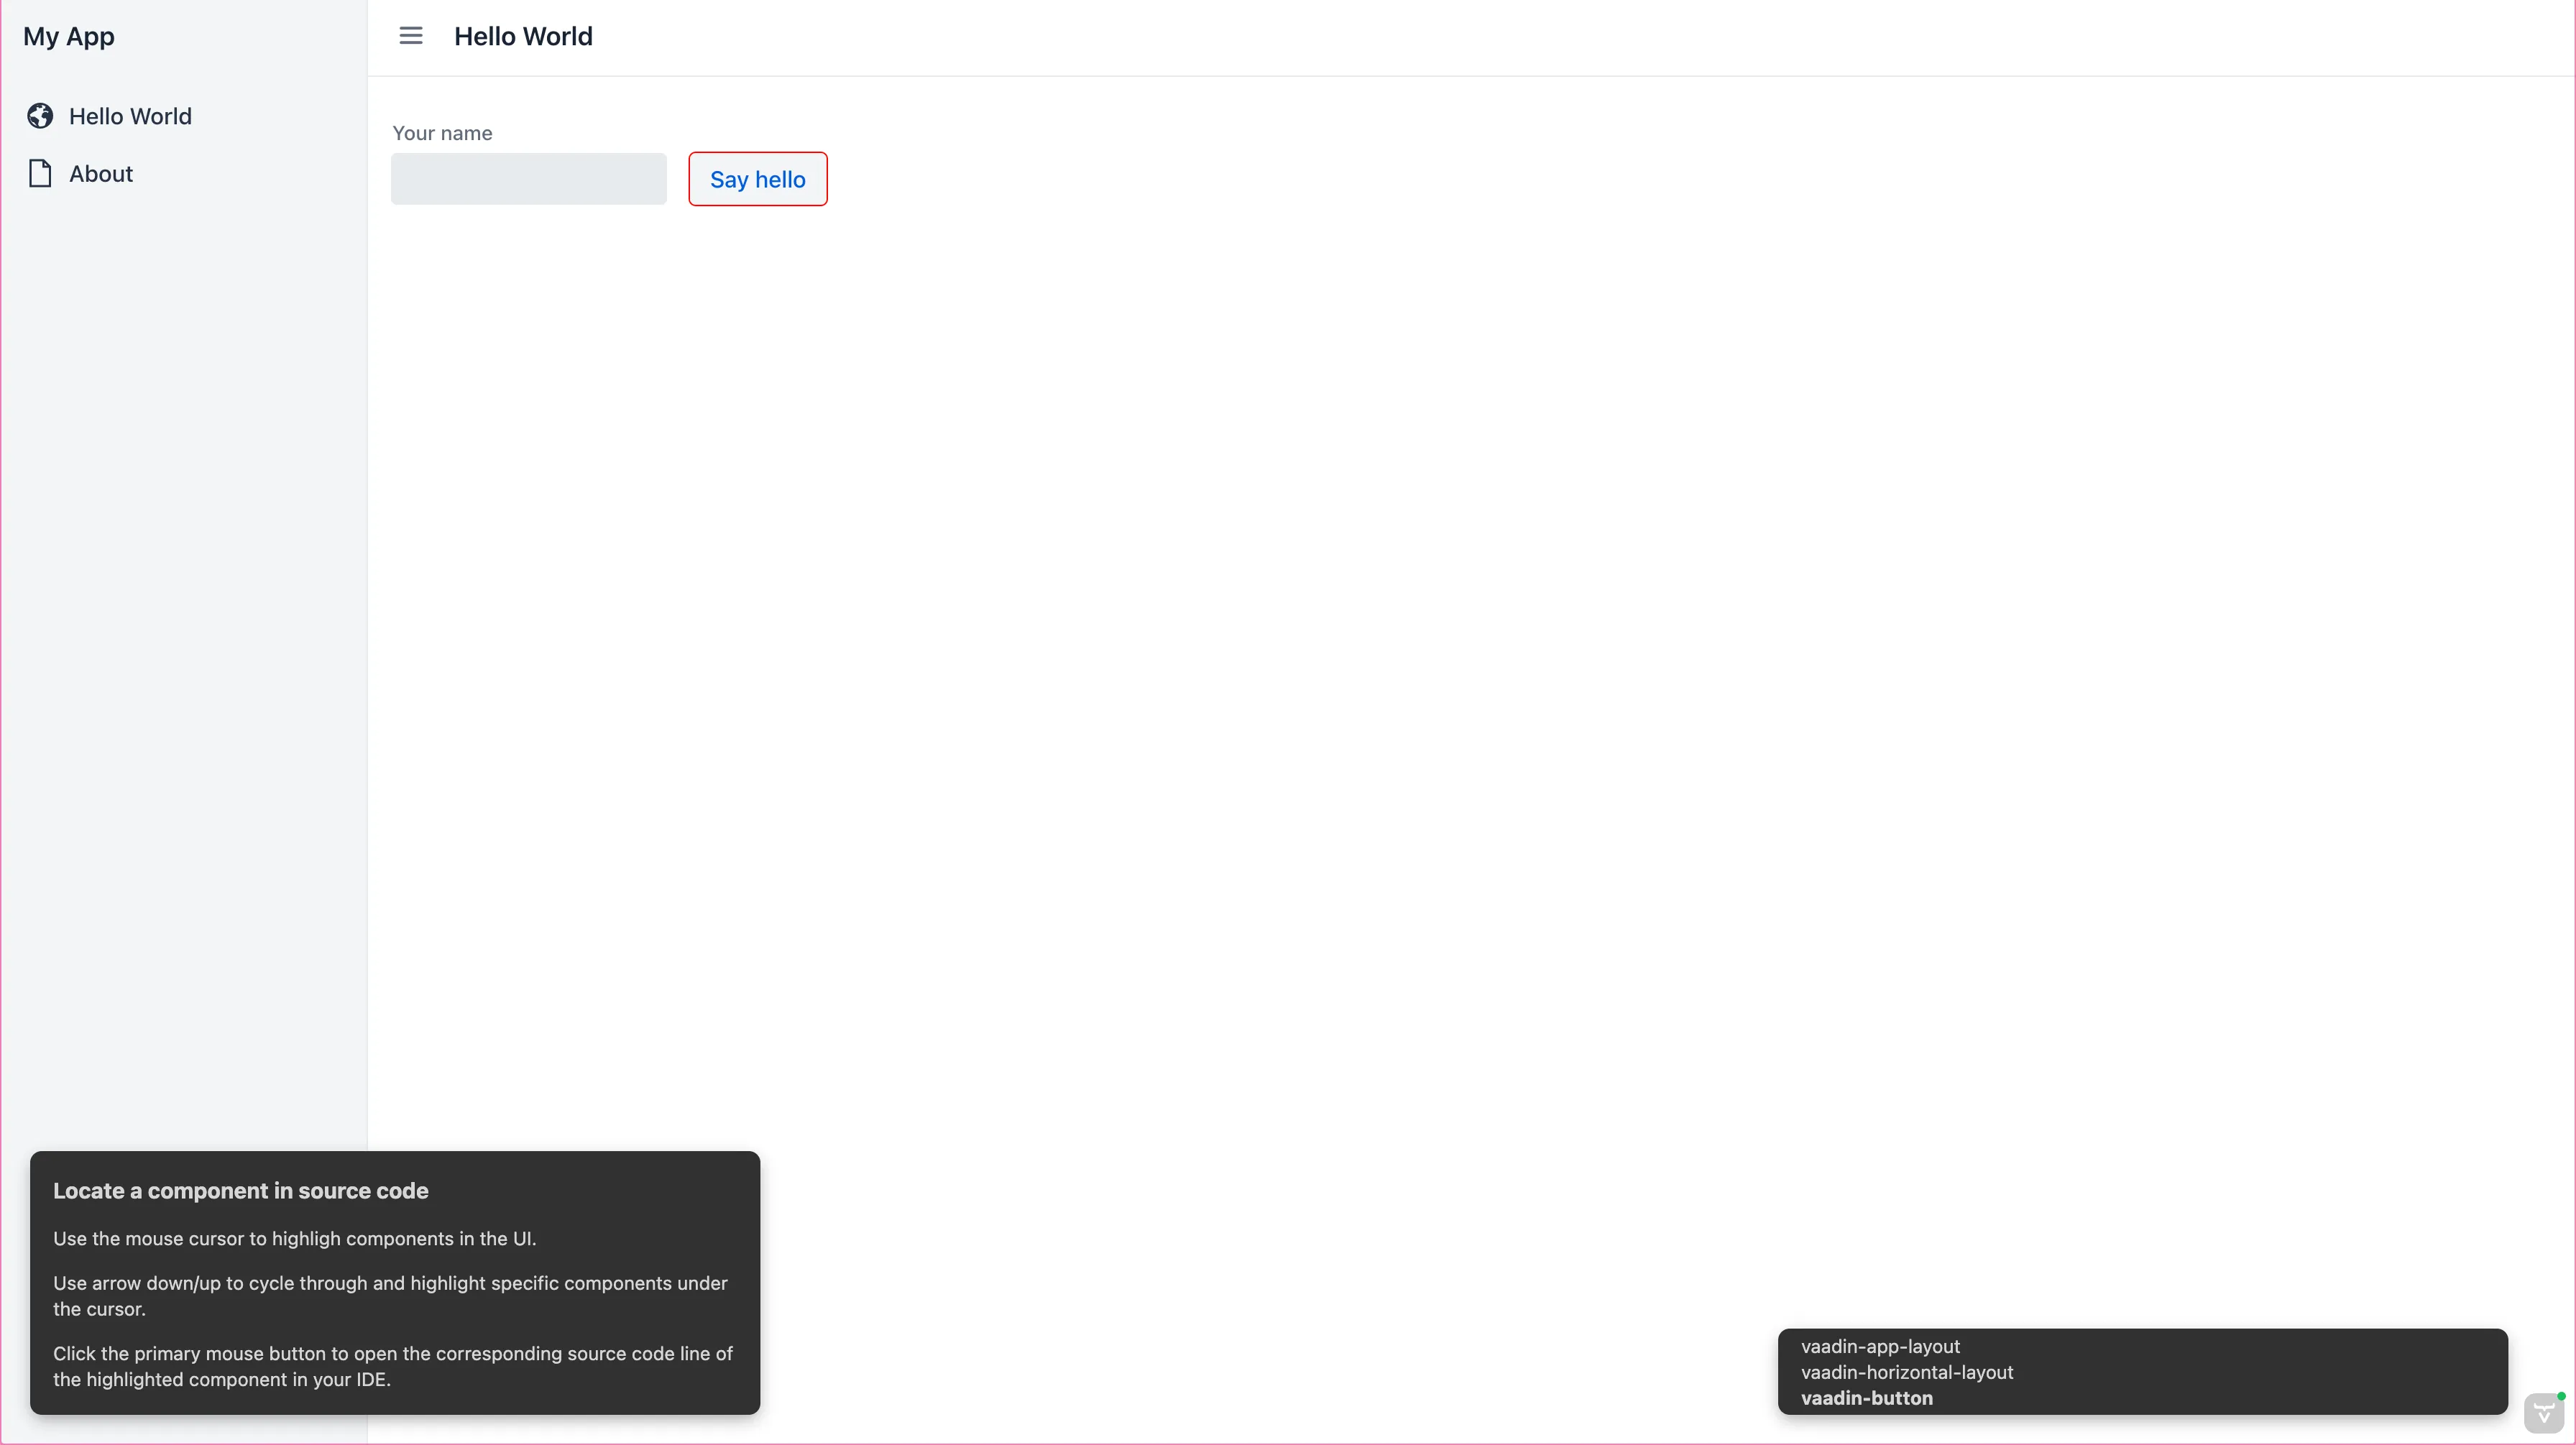
Task: Expand the vaadin-app-layout component entry
Action: 1881,1346
